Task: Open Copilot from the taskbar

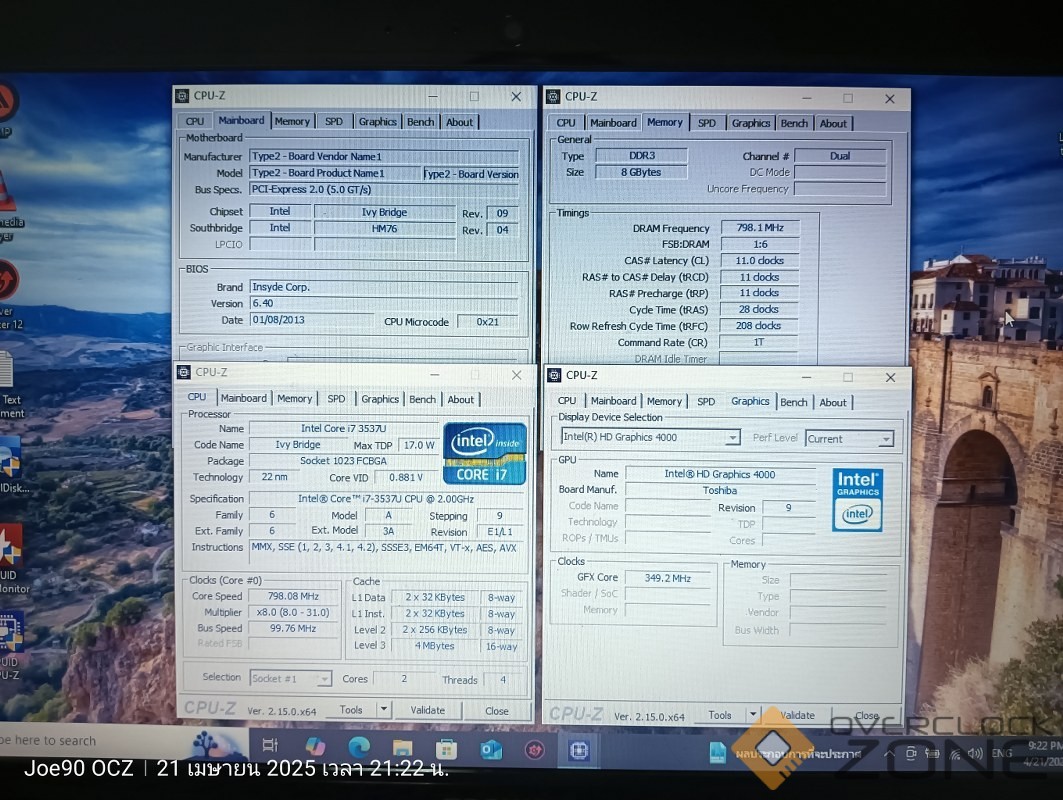Action: [315, 746]
